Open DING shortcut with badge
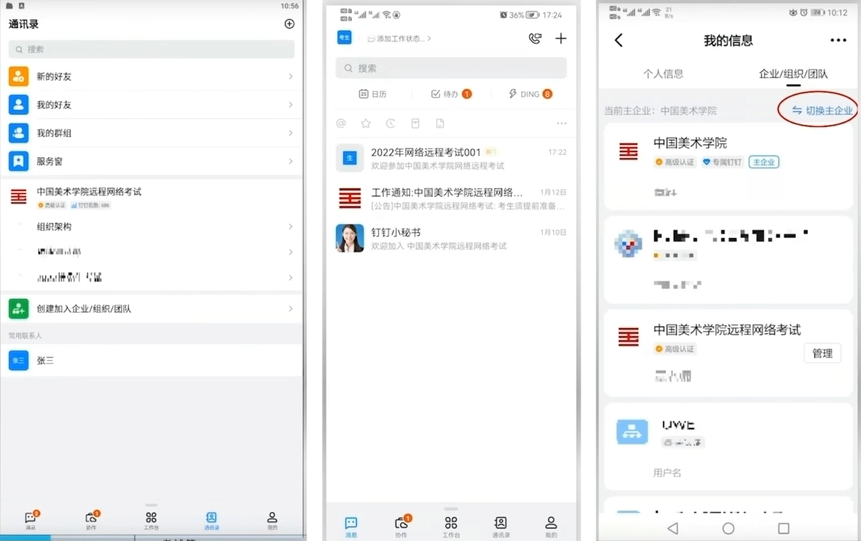Screen dimensions: 861x541 pos(530,94)
